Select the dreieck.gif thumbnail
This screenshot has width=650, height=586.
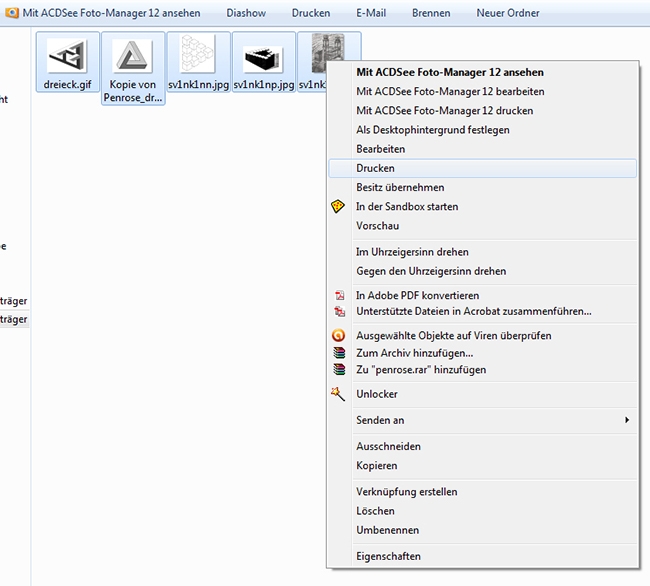(68, 55)
